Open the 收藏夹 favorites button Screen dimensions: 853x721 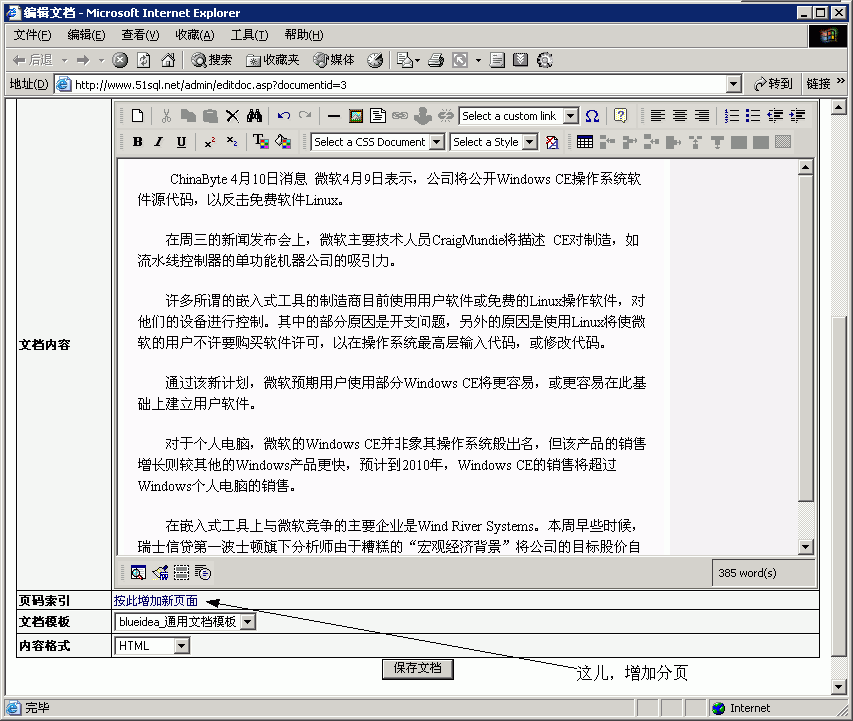coord(273,60)
